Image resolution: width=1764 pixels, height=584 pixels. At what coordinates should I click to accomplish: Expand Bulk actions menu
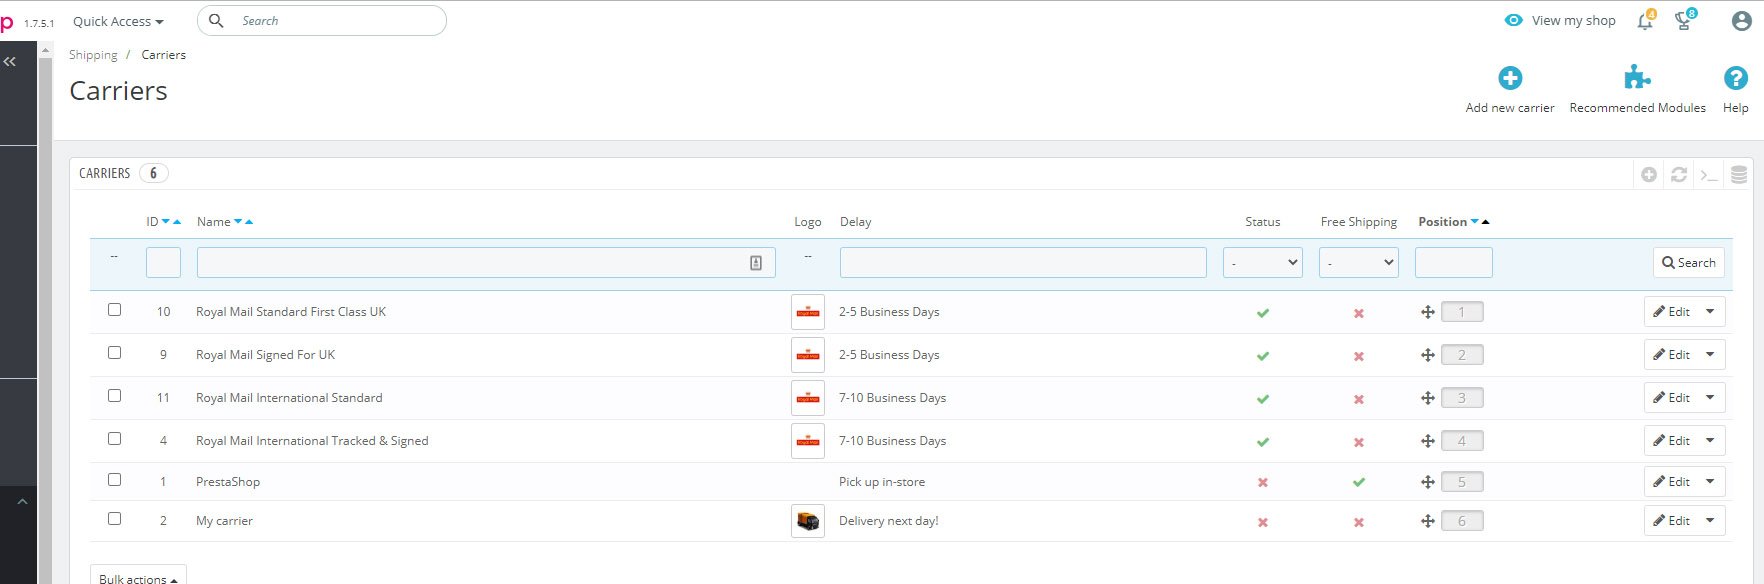(x=138, y=576)
